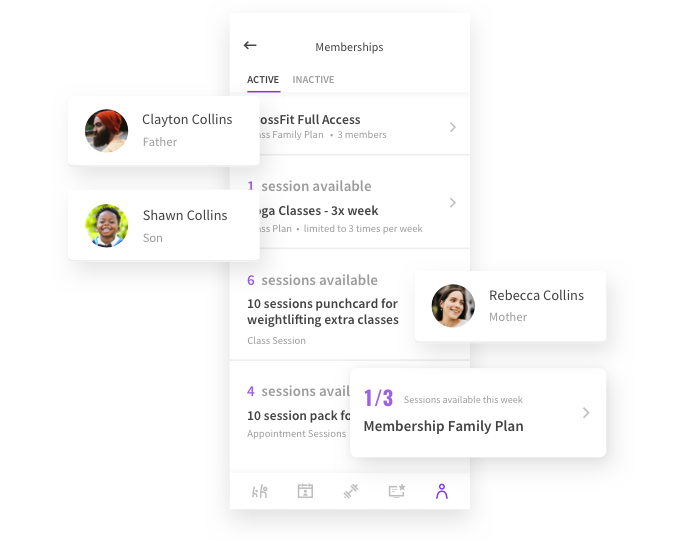
Task: Expand Yoga Classes 3x week chevron
Action: coord(453,203)
